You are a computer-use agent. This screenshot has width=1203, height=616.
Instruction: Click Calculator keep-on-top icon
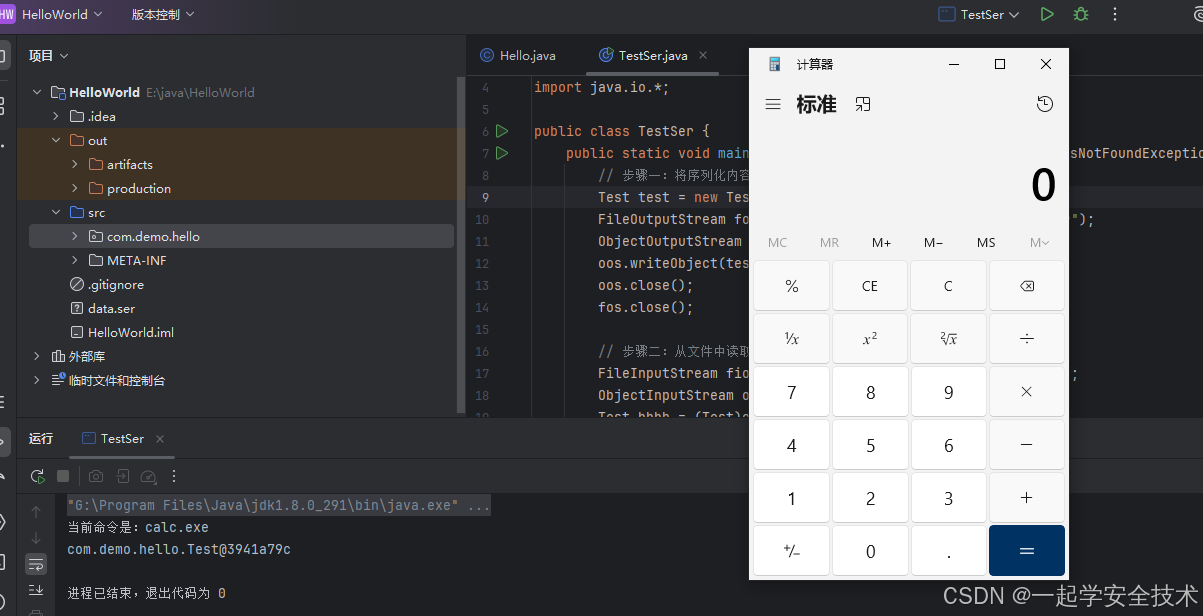click(863, 104)
